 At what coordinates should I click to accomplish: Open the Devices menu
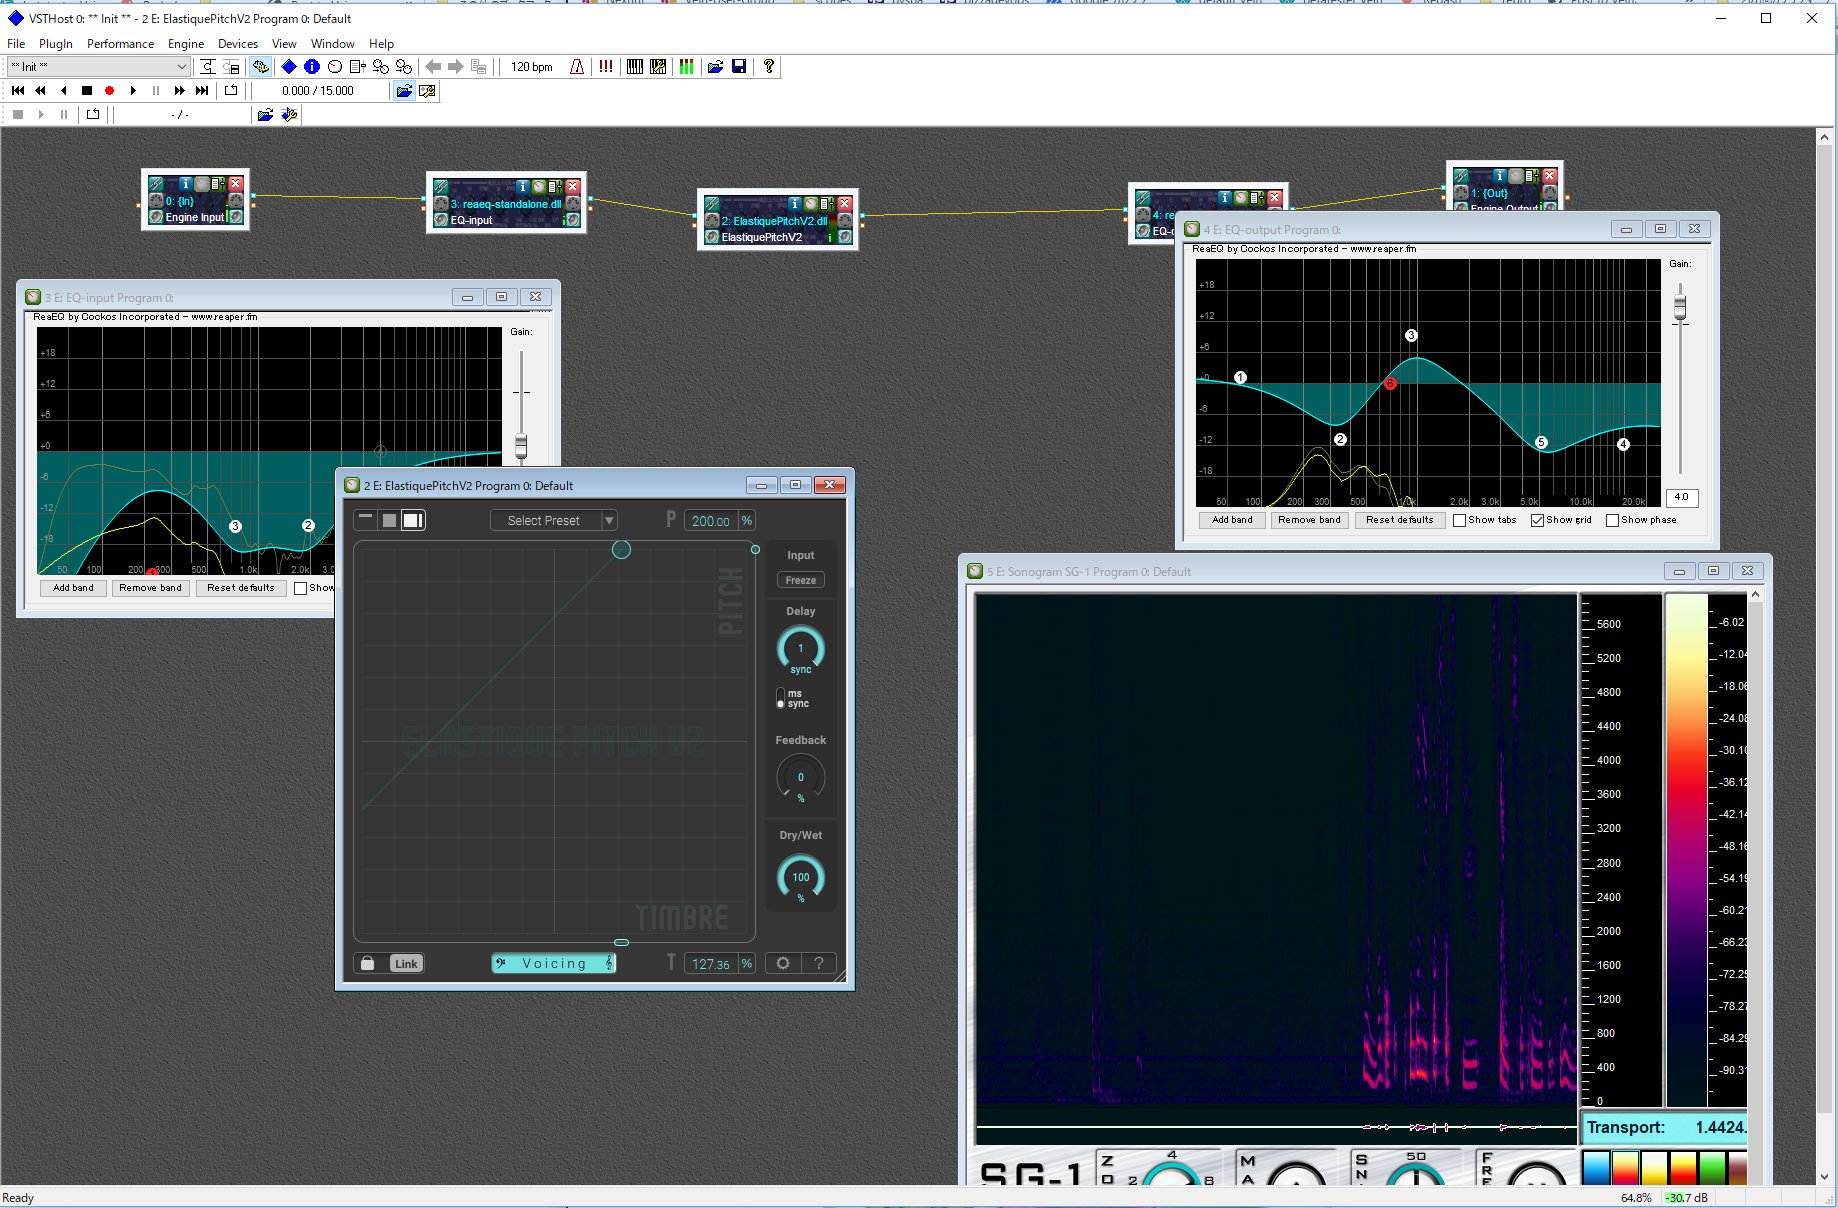point(238,44)
